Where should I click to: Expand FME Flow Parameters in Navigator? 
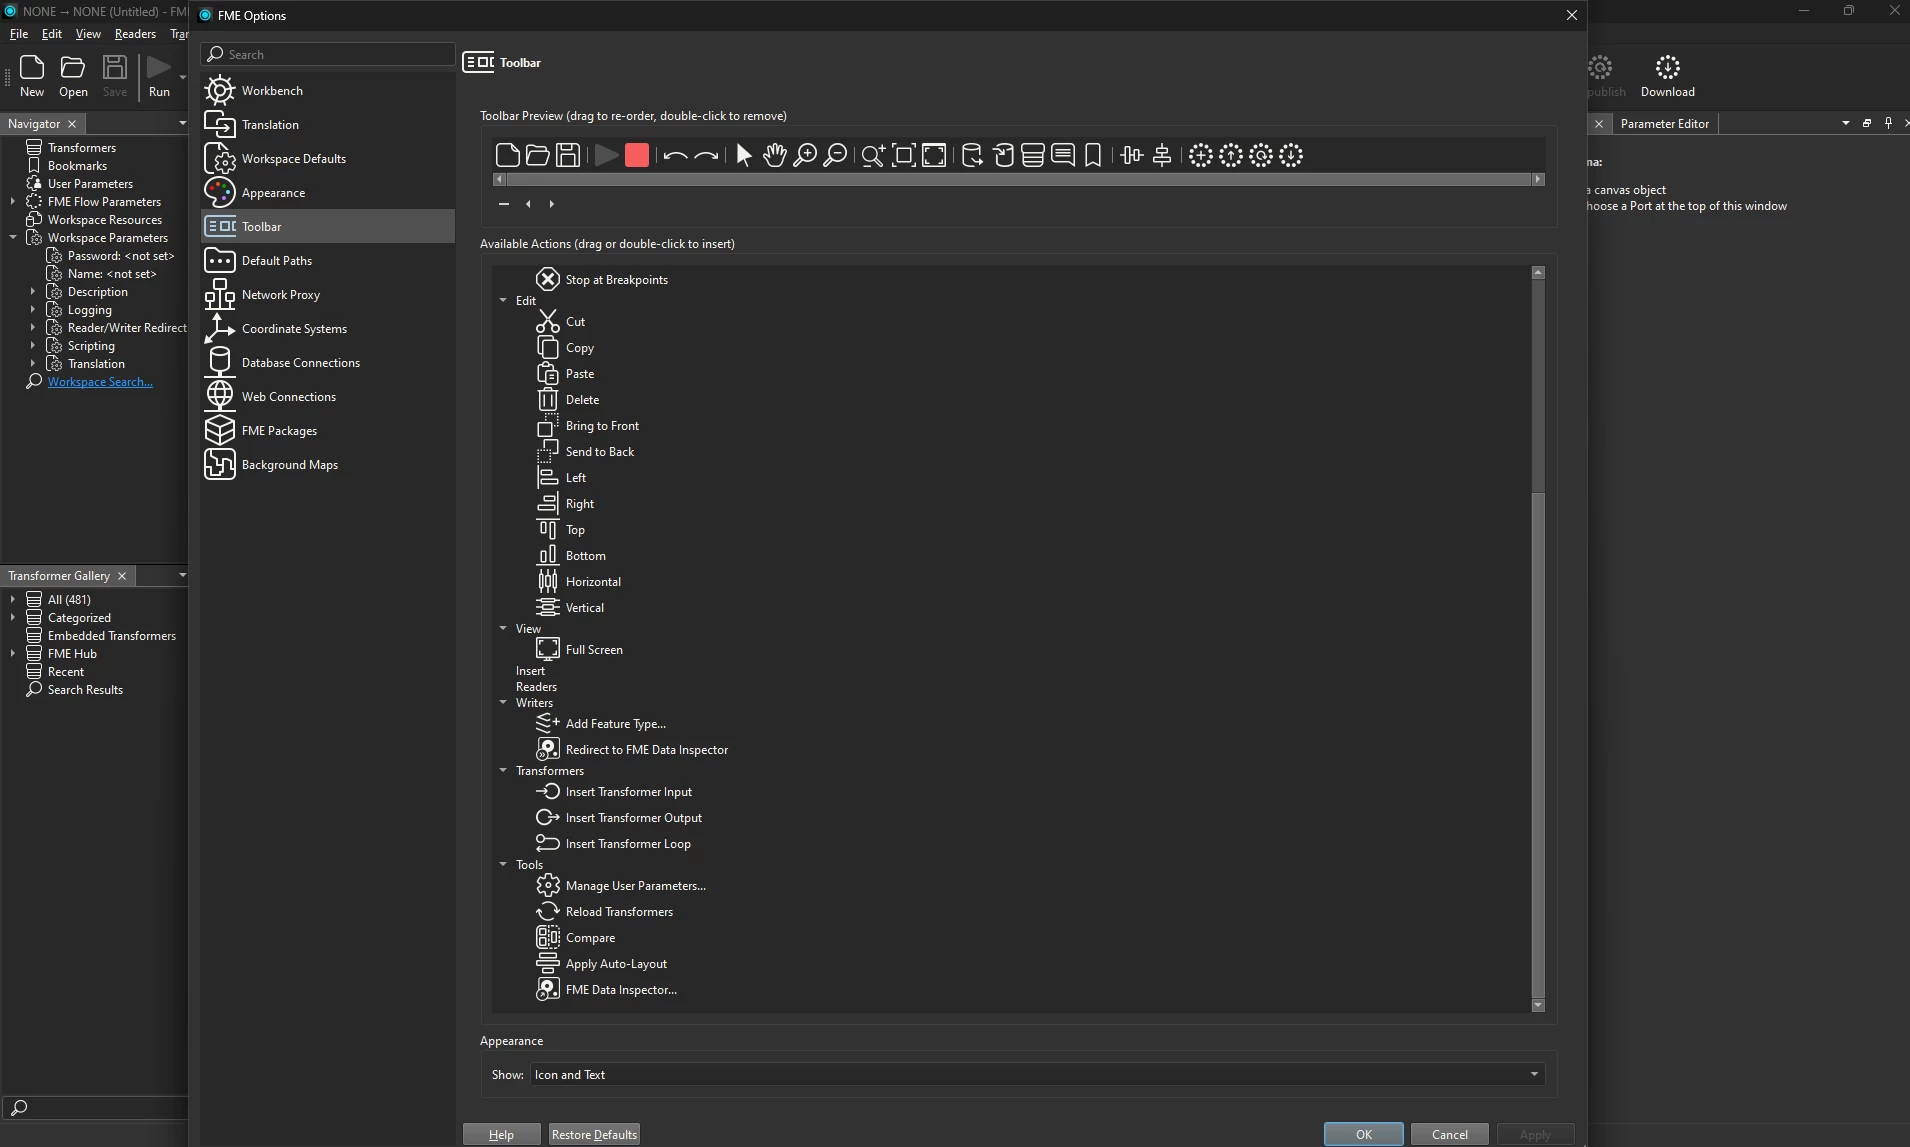click(12, 202)
